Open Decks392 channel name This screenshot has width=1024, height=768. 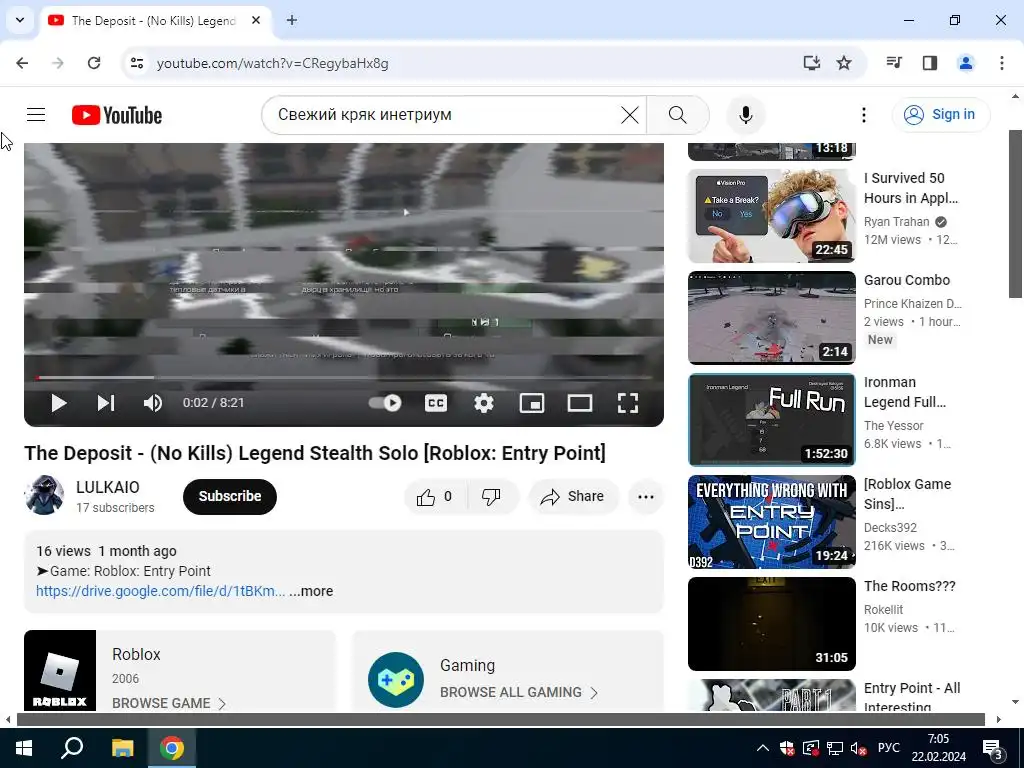point(890,528)
